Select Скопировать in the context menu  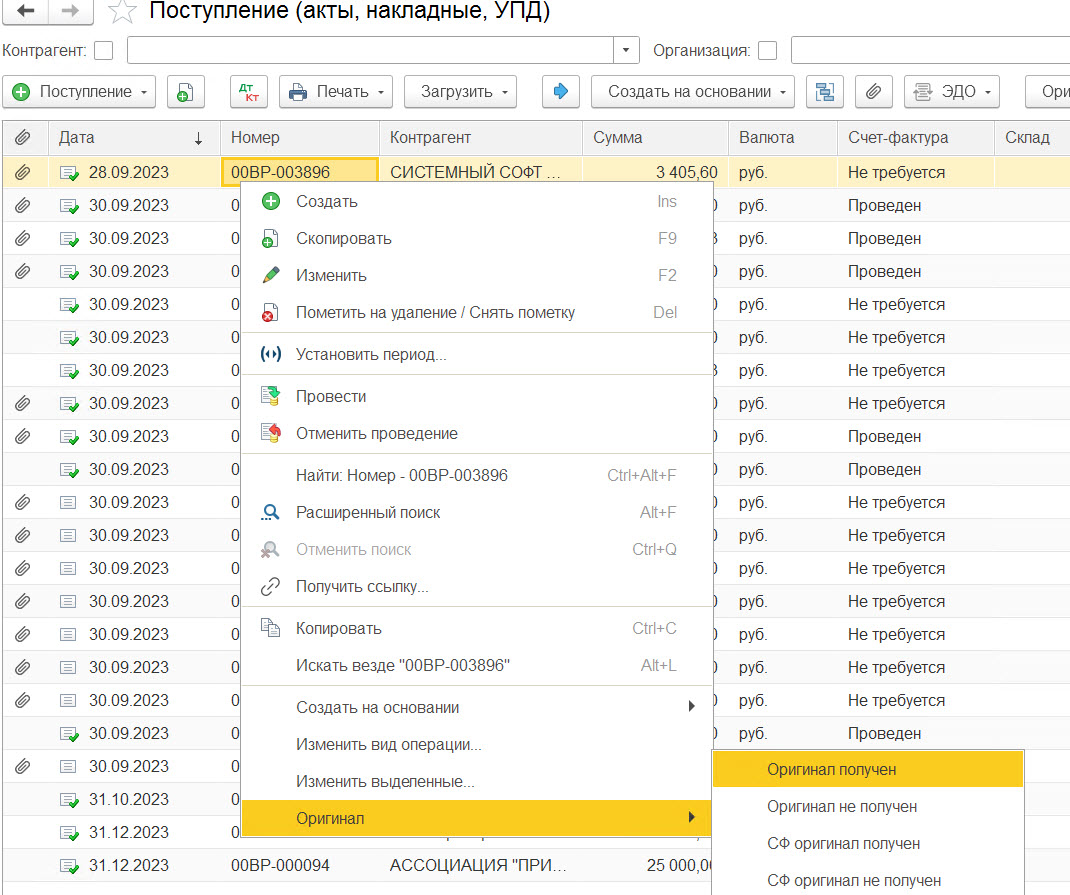point(343,239)
